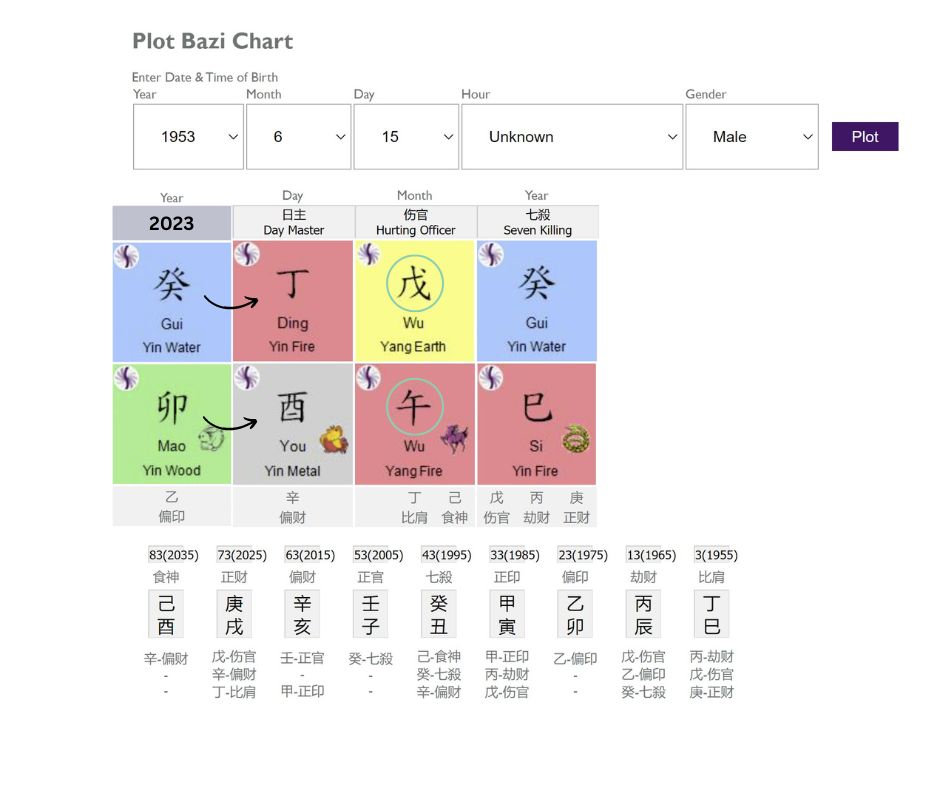Select the 3(1955) luck pillar 丁巳
This screenshot has height=788, width=940.
[712, 614]
